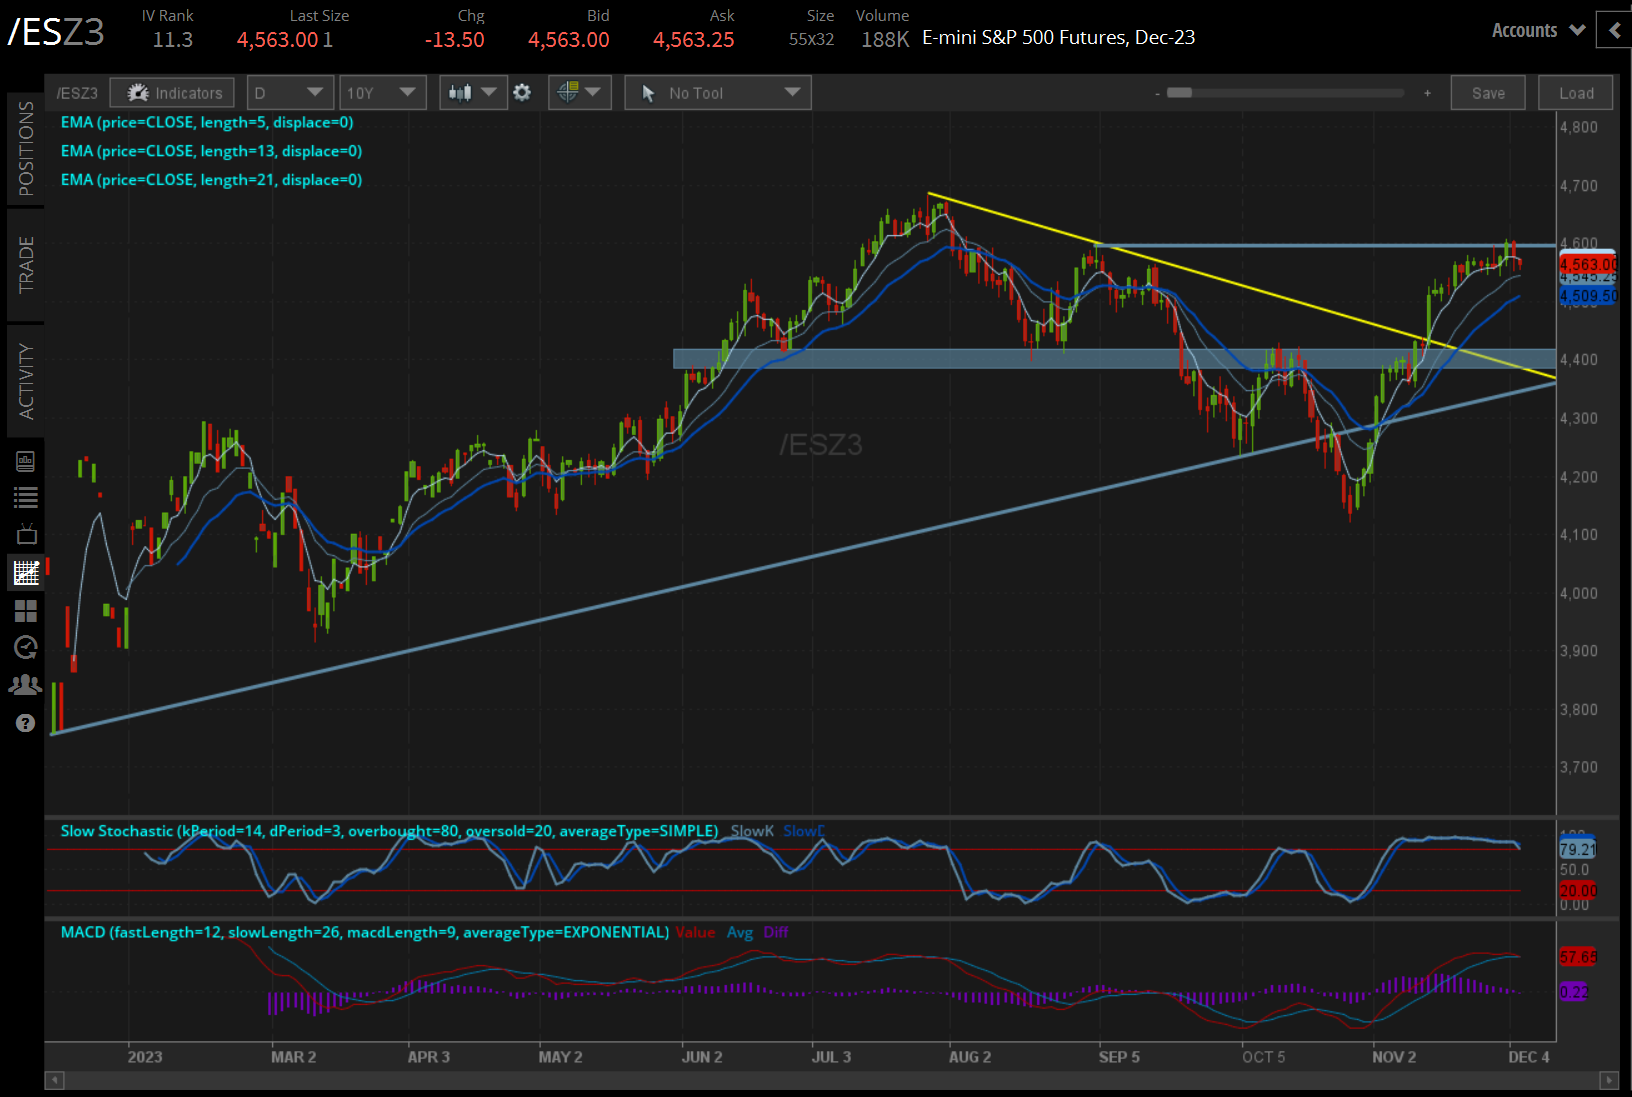Click the watchlist icon in the left sidebar

point(26,497)
